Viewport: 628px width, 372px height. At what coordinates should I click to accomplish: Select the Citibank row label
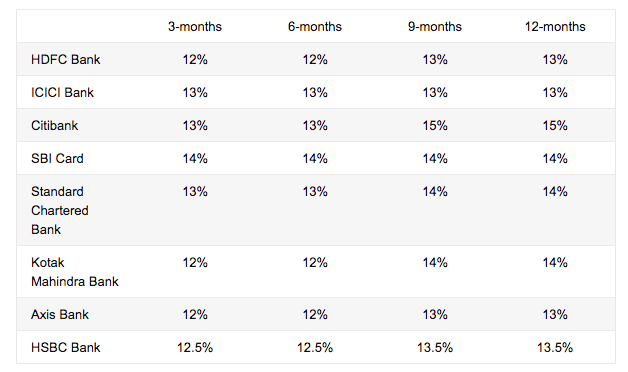[x=54, y=126]
